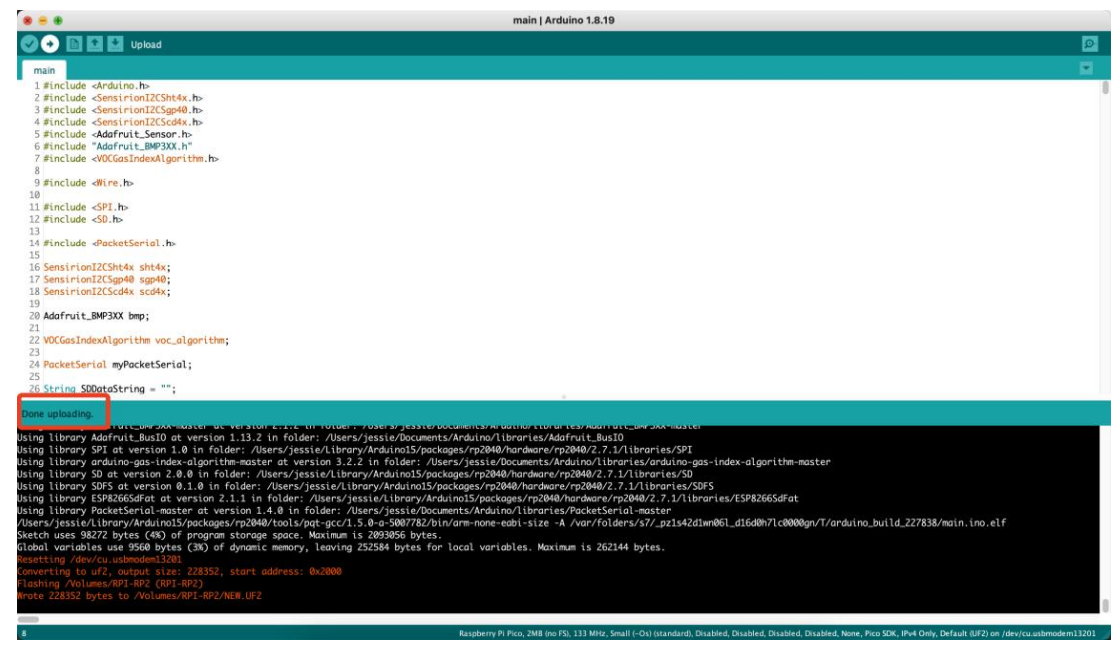This screenshot has width=1117, height=647.
Task: Create a new sketch with New icon
Action: coord(74,44)
